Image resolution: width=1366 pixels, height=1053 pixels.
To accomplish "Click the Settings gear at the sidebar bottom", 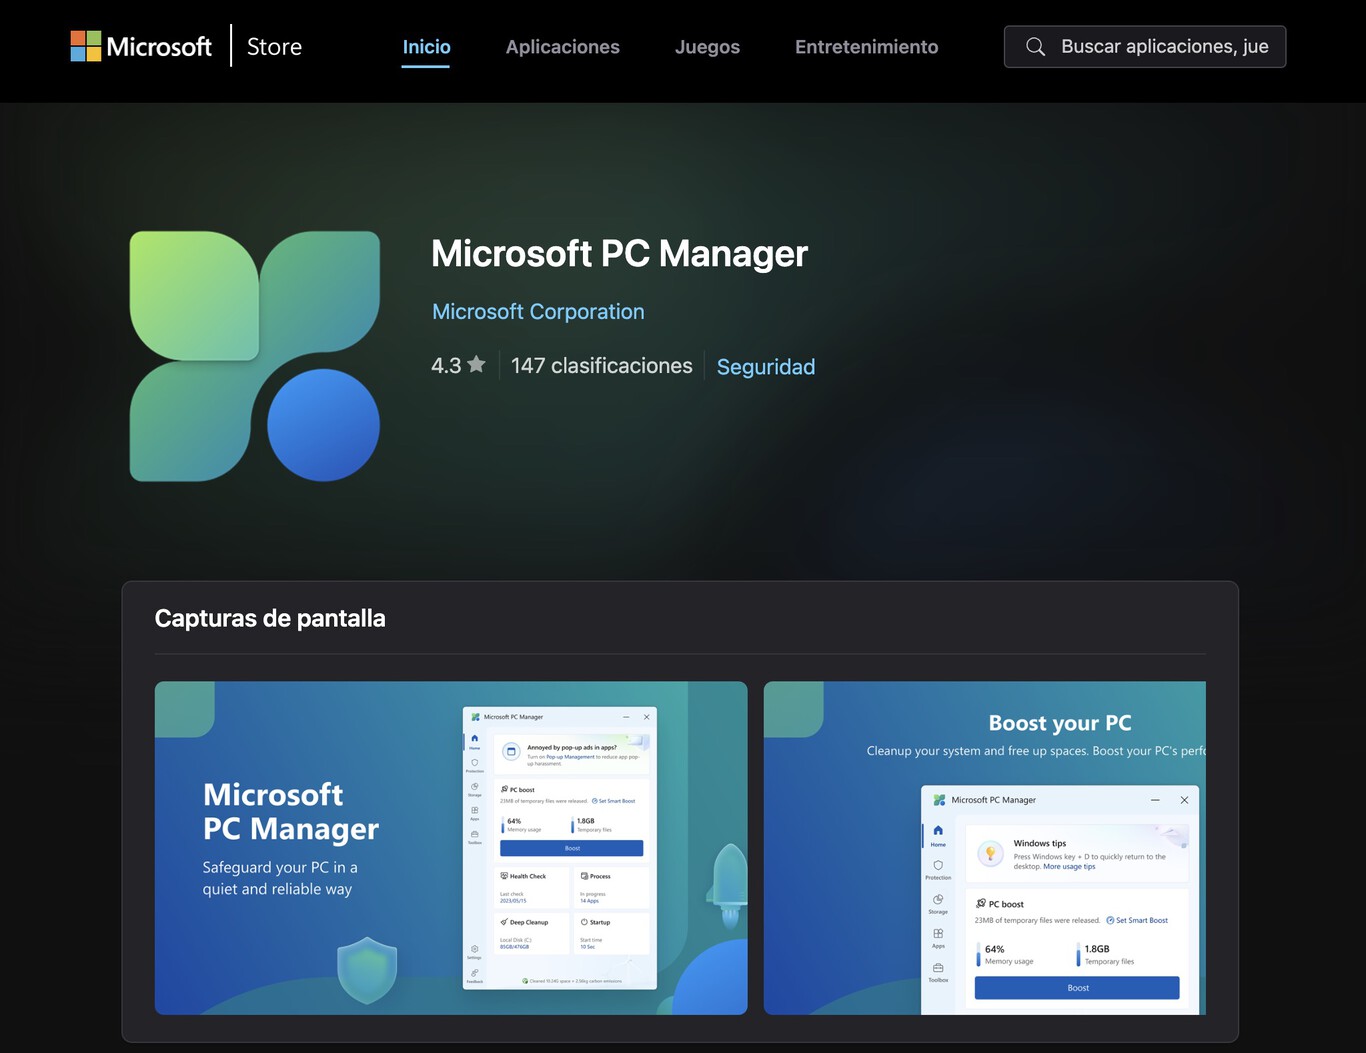I will 474,948.
